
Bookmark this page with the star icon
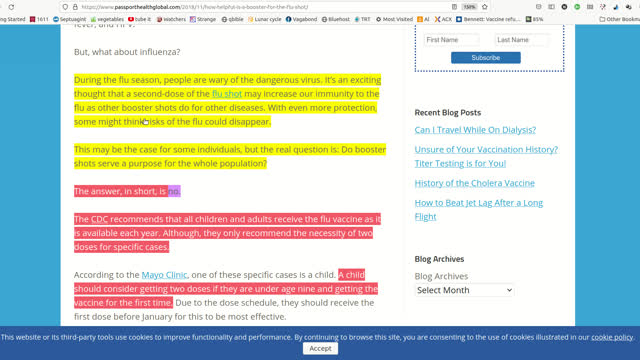point(484,7)
